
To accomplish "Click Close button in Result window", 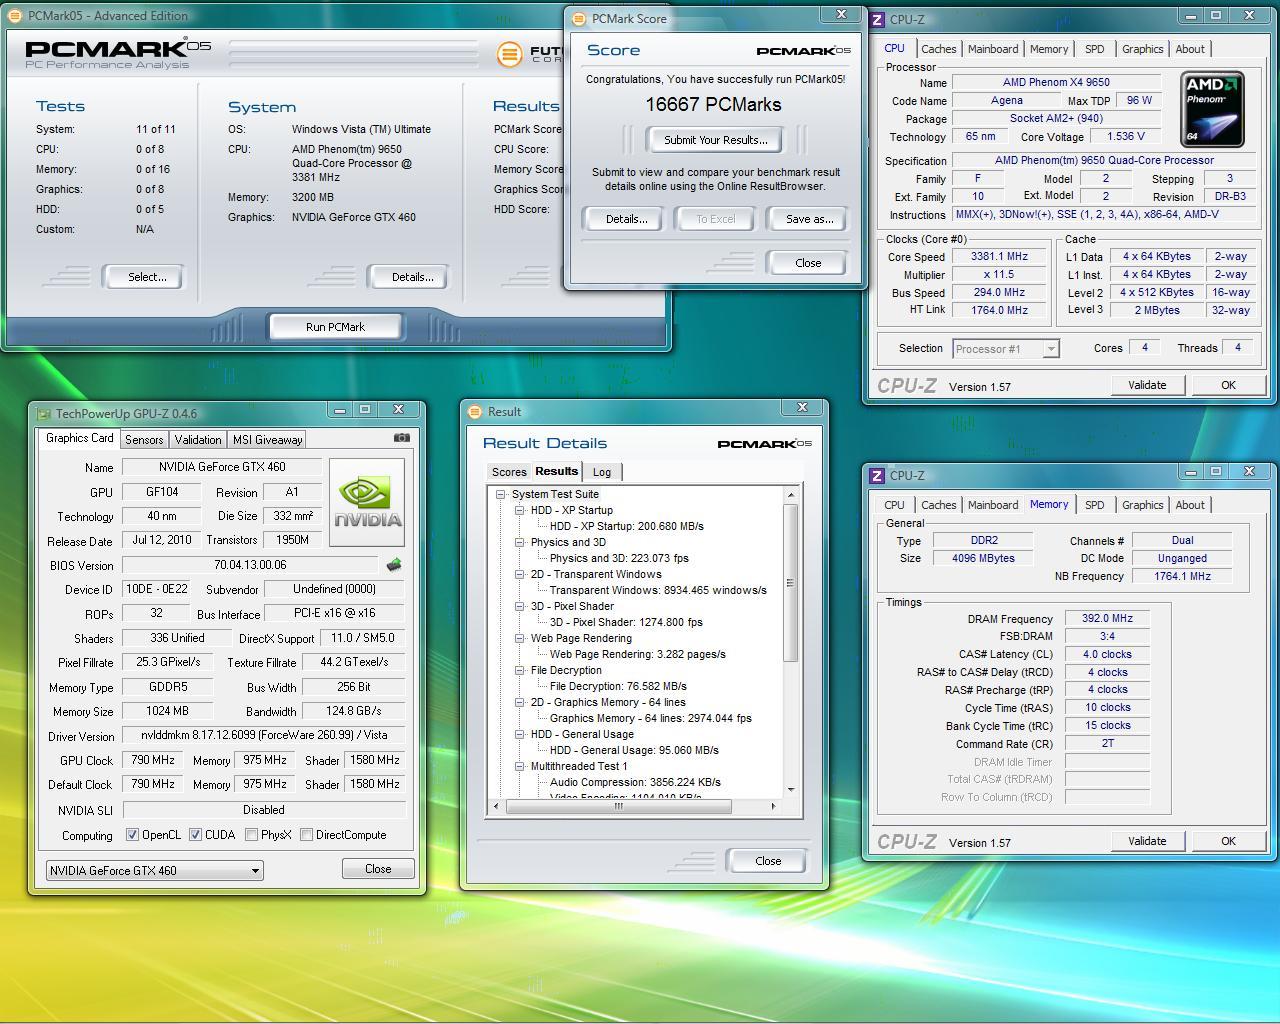I will (x=768, y=861).
